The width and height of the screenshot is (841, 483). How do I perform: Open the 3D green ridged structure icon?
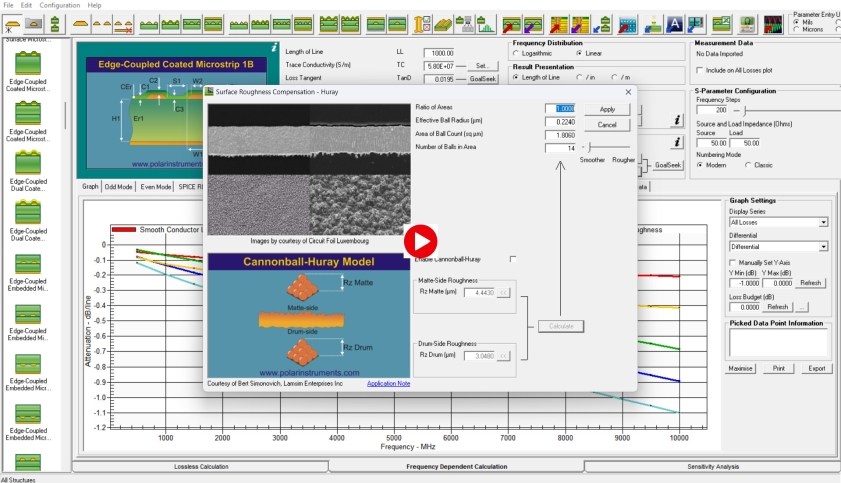tap(443, 25)
